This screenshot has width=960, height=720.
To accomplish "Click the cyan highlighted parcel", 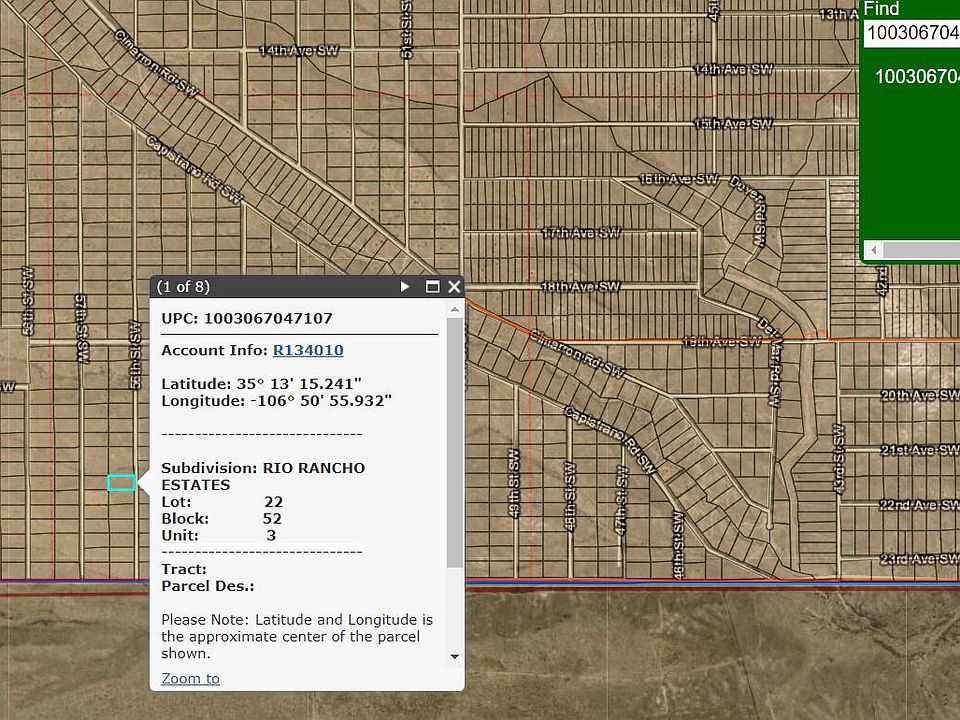I will [121, 483].
